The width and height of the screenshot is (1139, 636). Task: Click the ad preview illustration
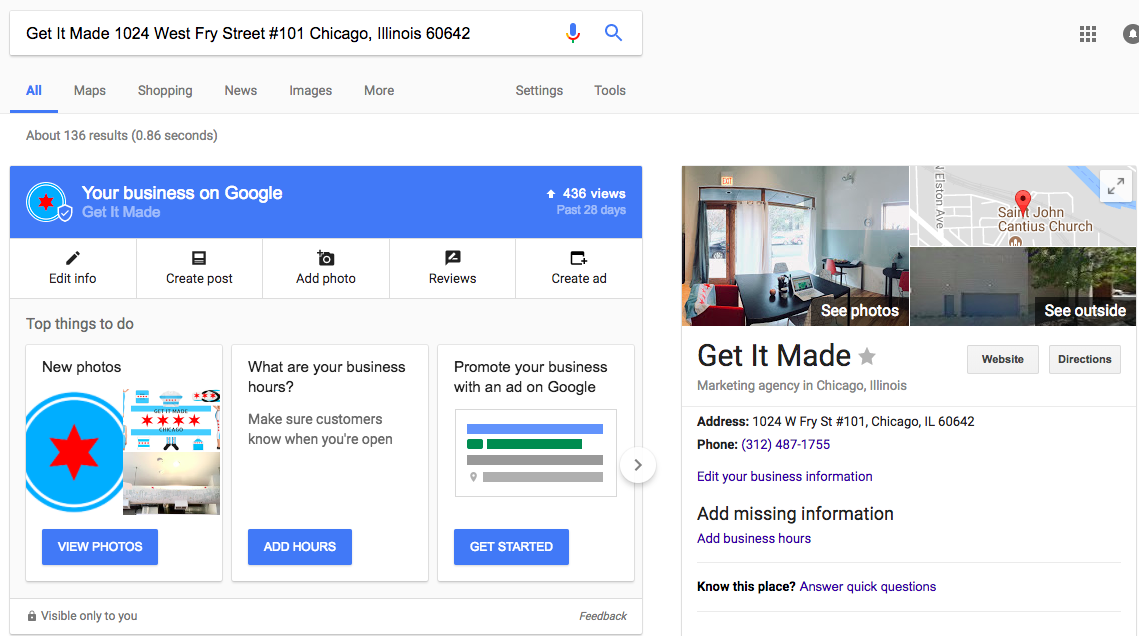[535, 453]
